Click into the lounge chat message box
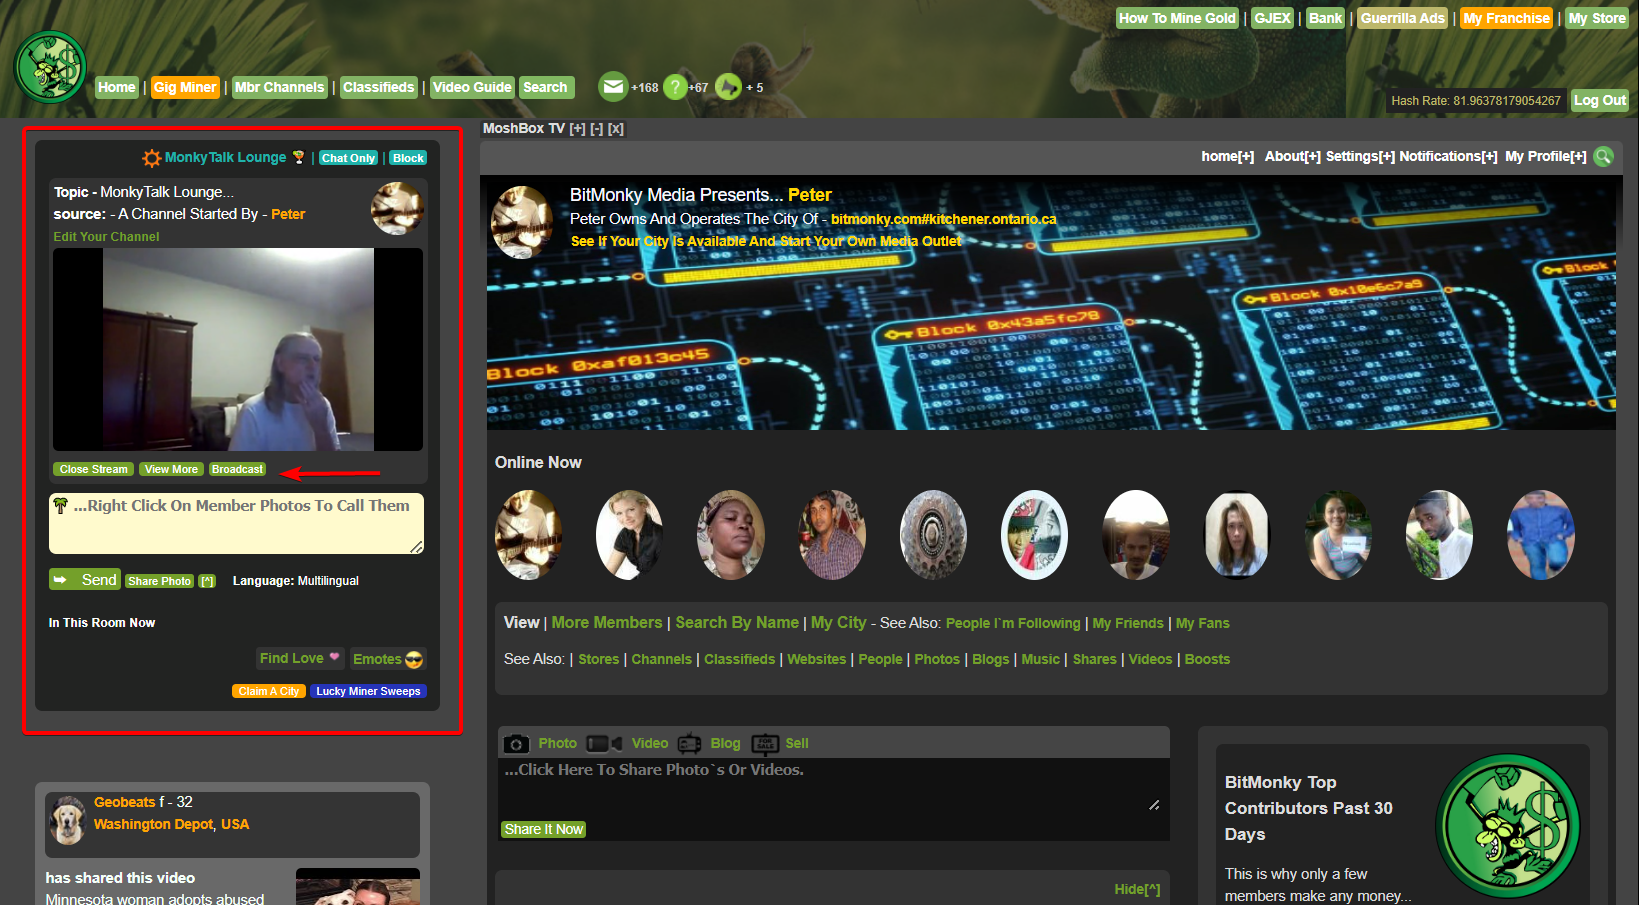Image resolution: width=1639 pixels, height=905 pixels. point(237,523)
